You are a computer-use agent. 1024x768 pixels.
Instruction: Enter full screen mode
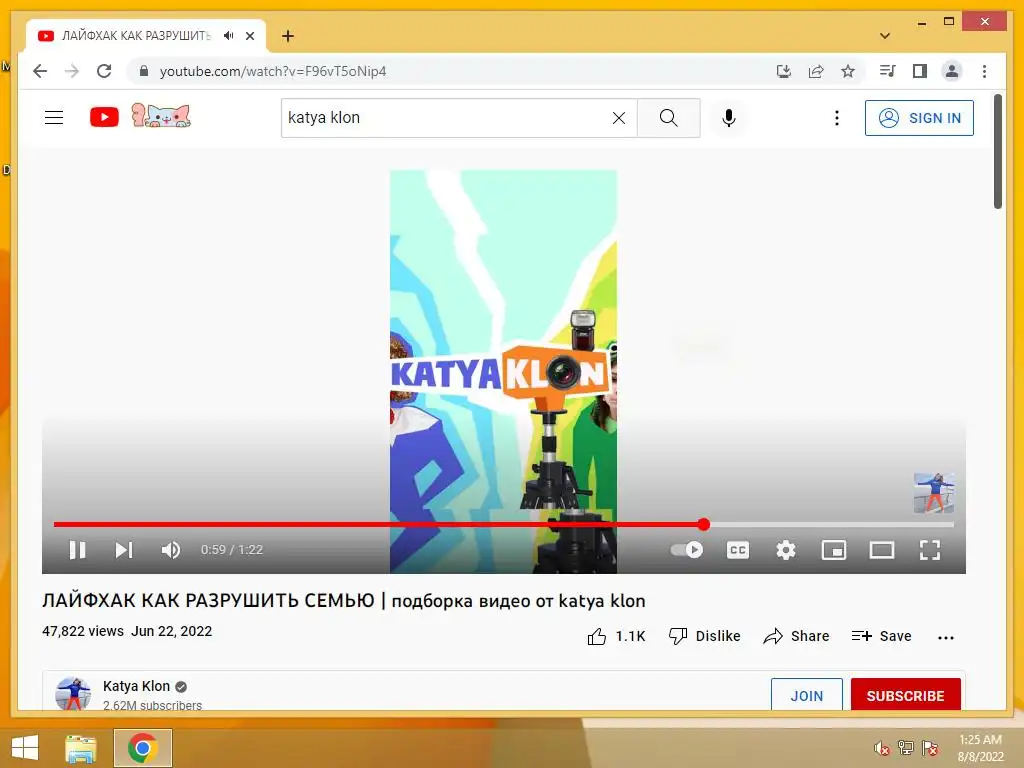point(930,550)
